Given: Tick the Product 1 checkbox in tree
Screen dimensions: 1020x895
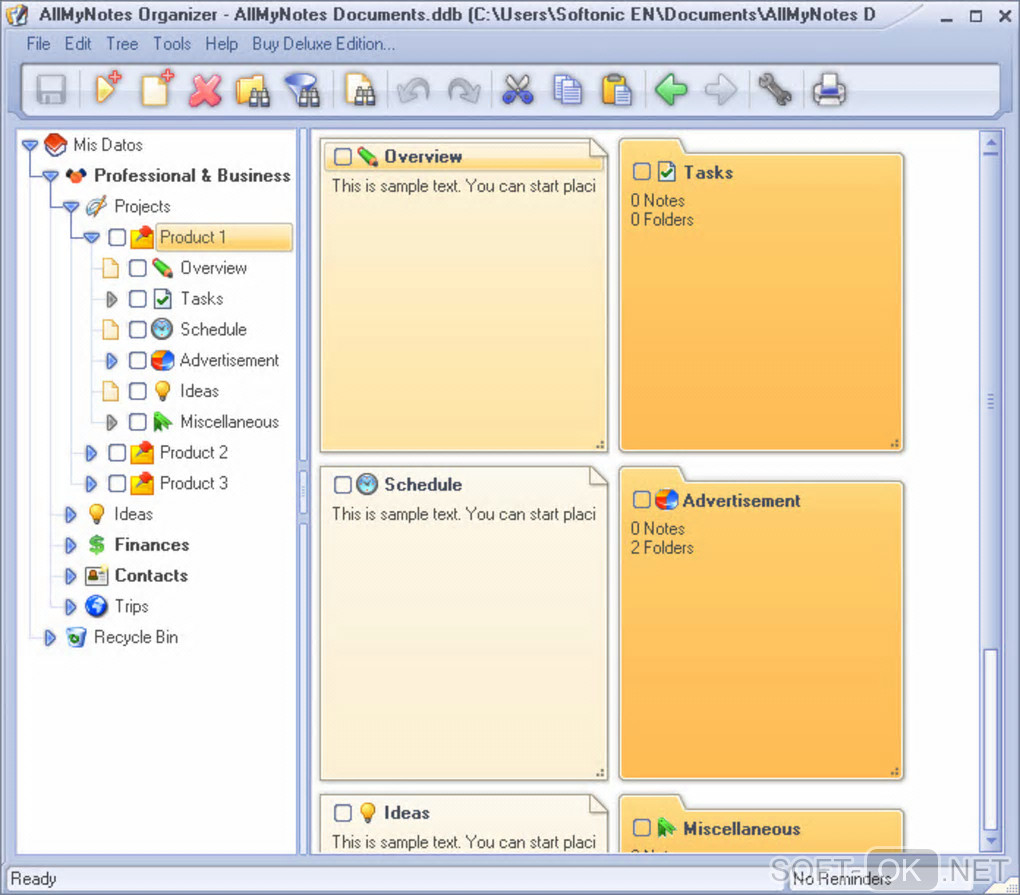Looking at the screenshot, I should click(117, 237).
